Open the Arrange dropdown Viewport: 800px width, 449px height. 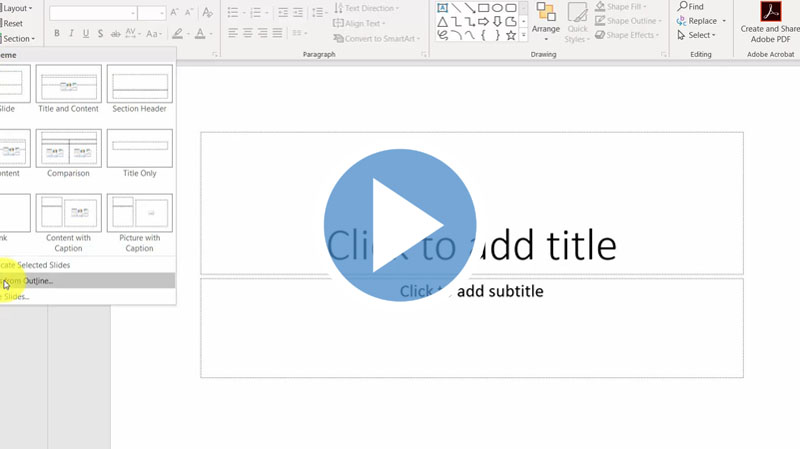(x=546, y=22)
